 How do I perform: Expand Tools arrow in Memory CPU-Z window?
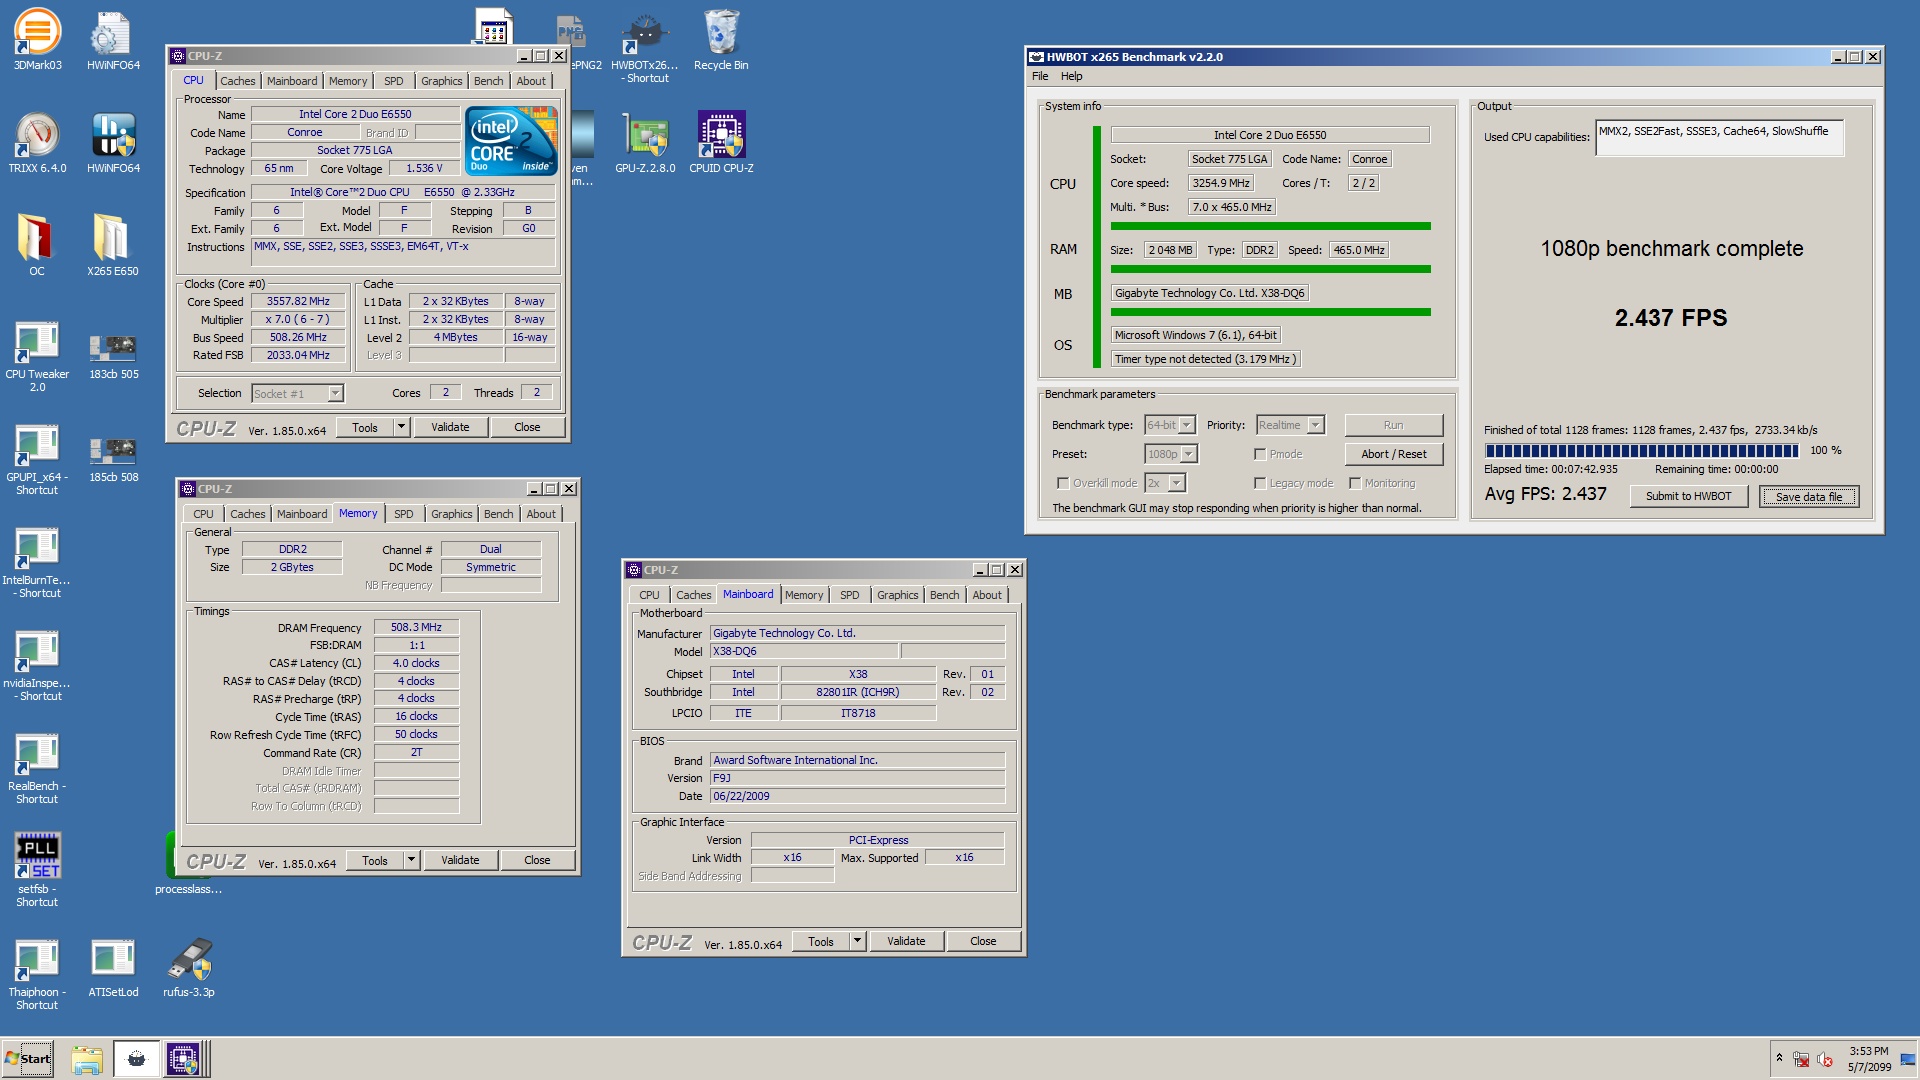(411, 861)
